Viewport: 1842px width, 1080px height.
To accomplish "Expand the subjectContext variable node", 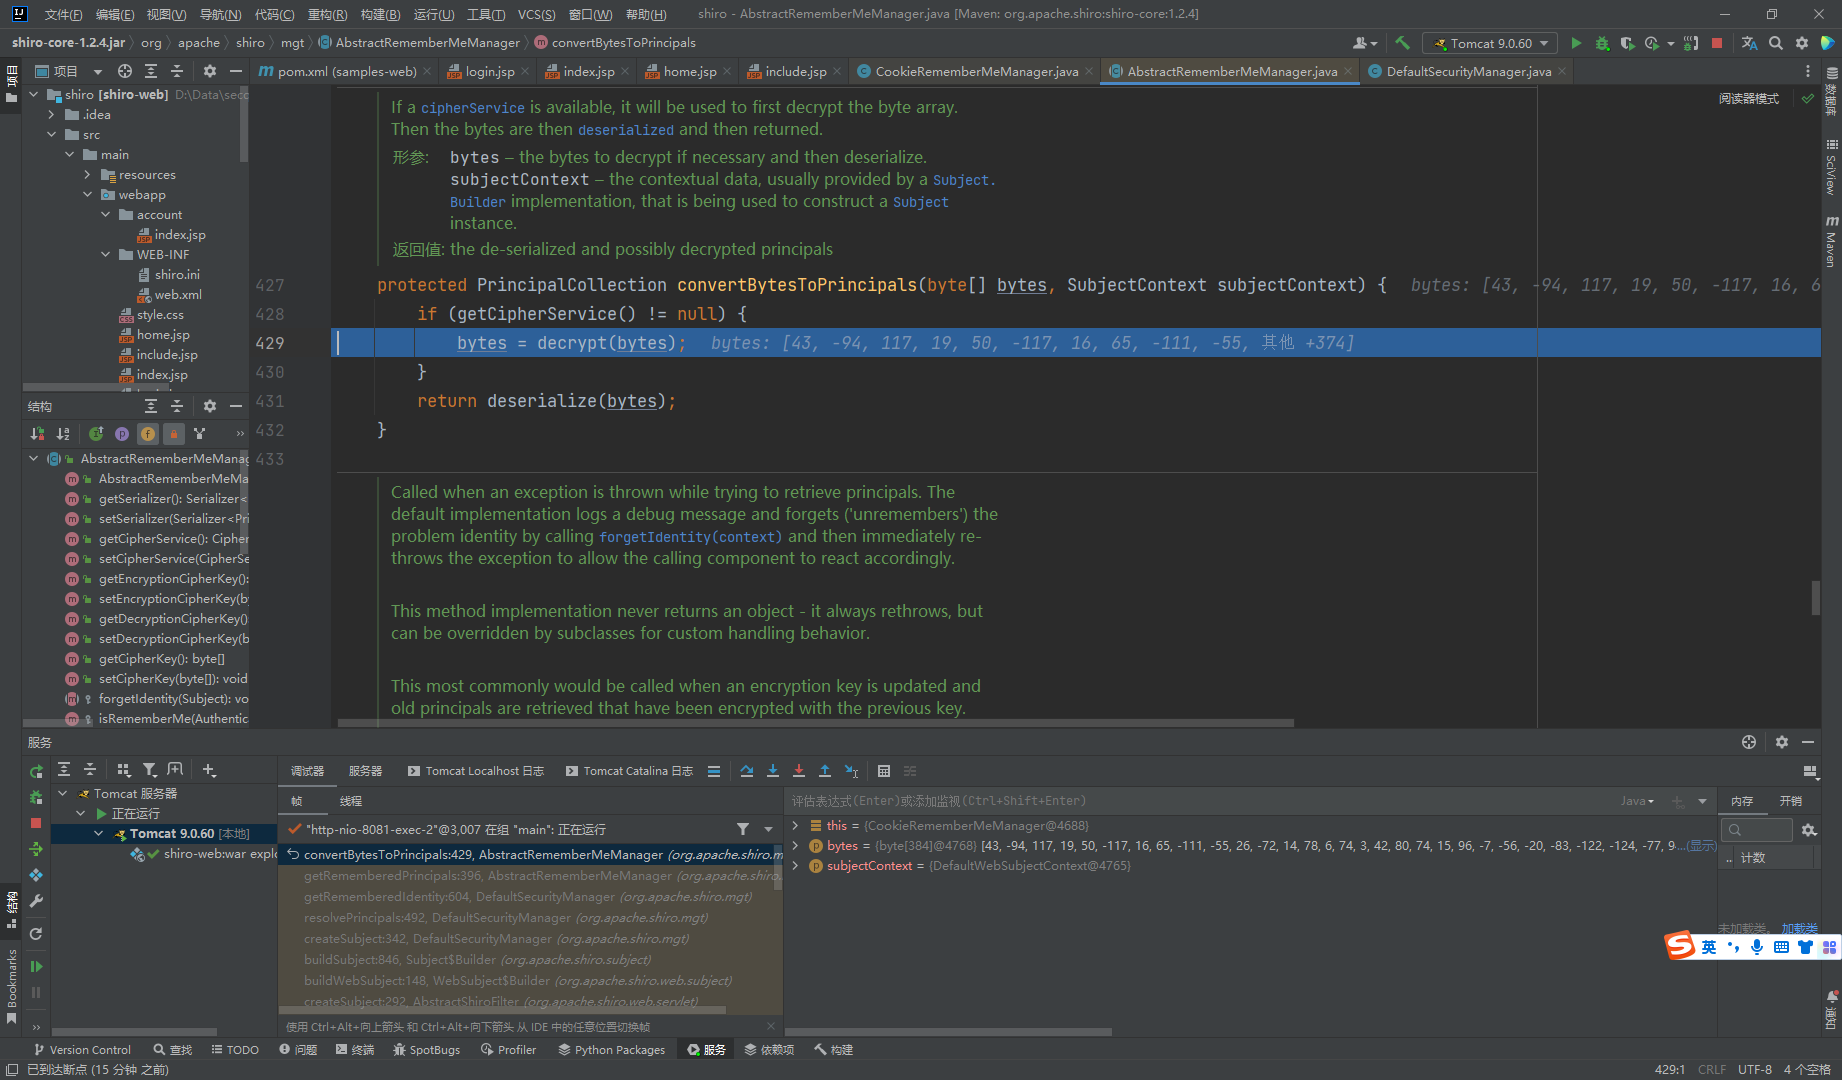I will point(795,865).
